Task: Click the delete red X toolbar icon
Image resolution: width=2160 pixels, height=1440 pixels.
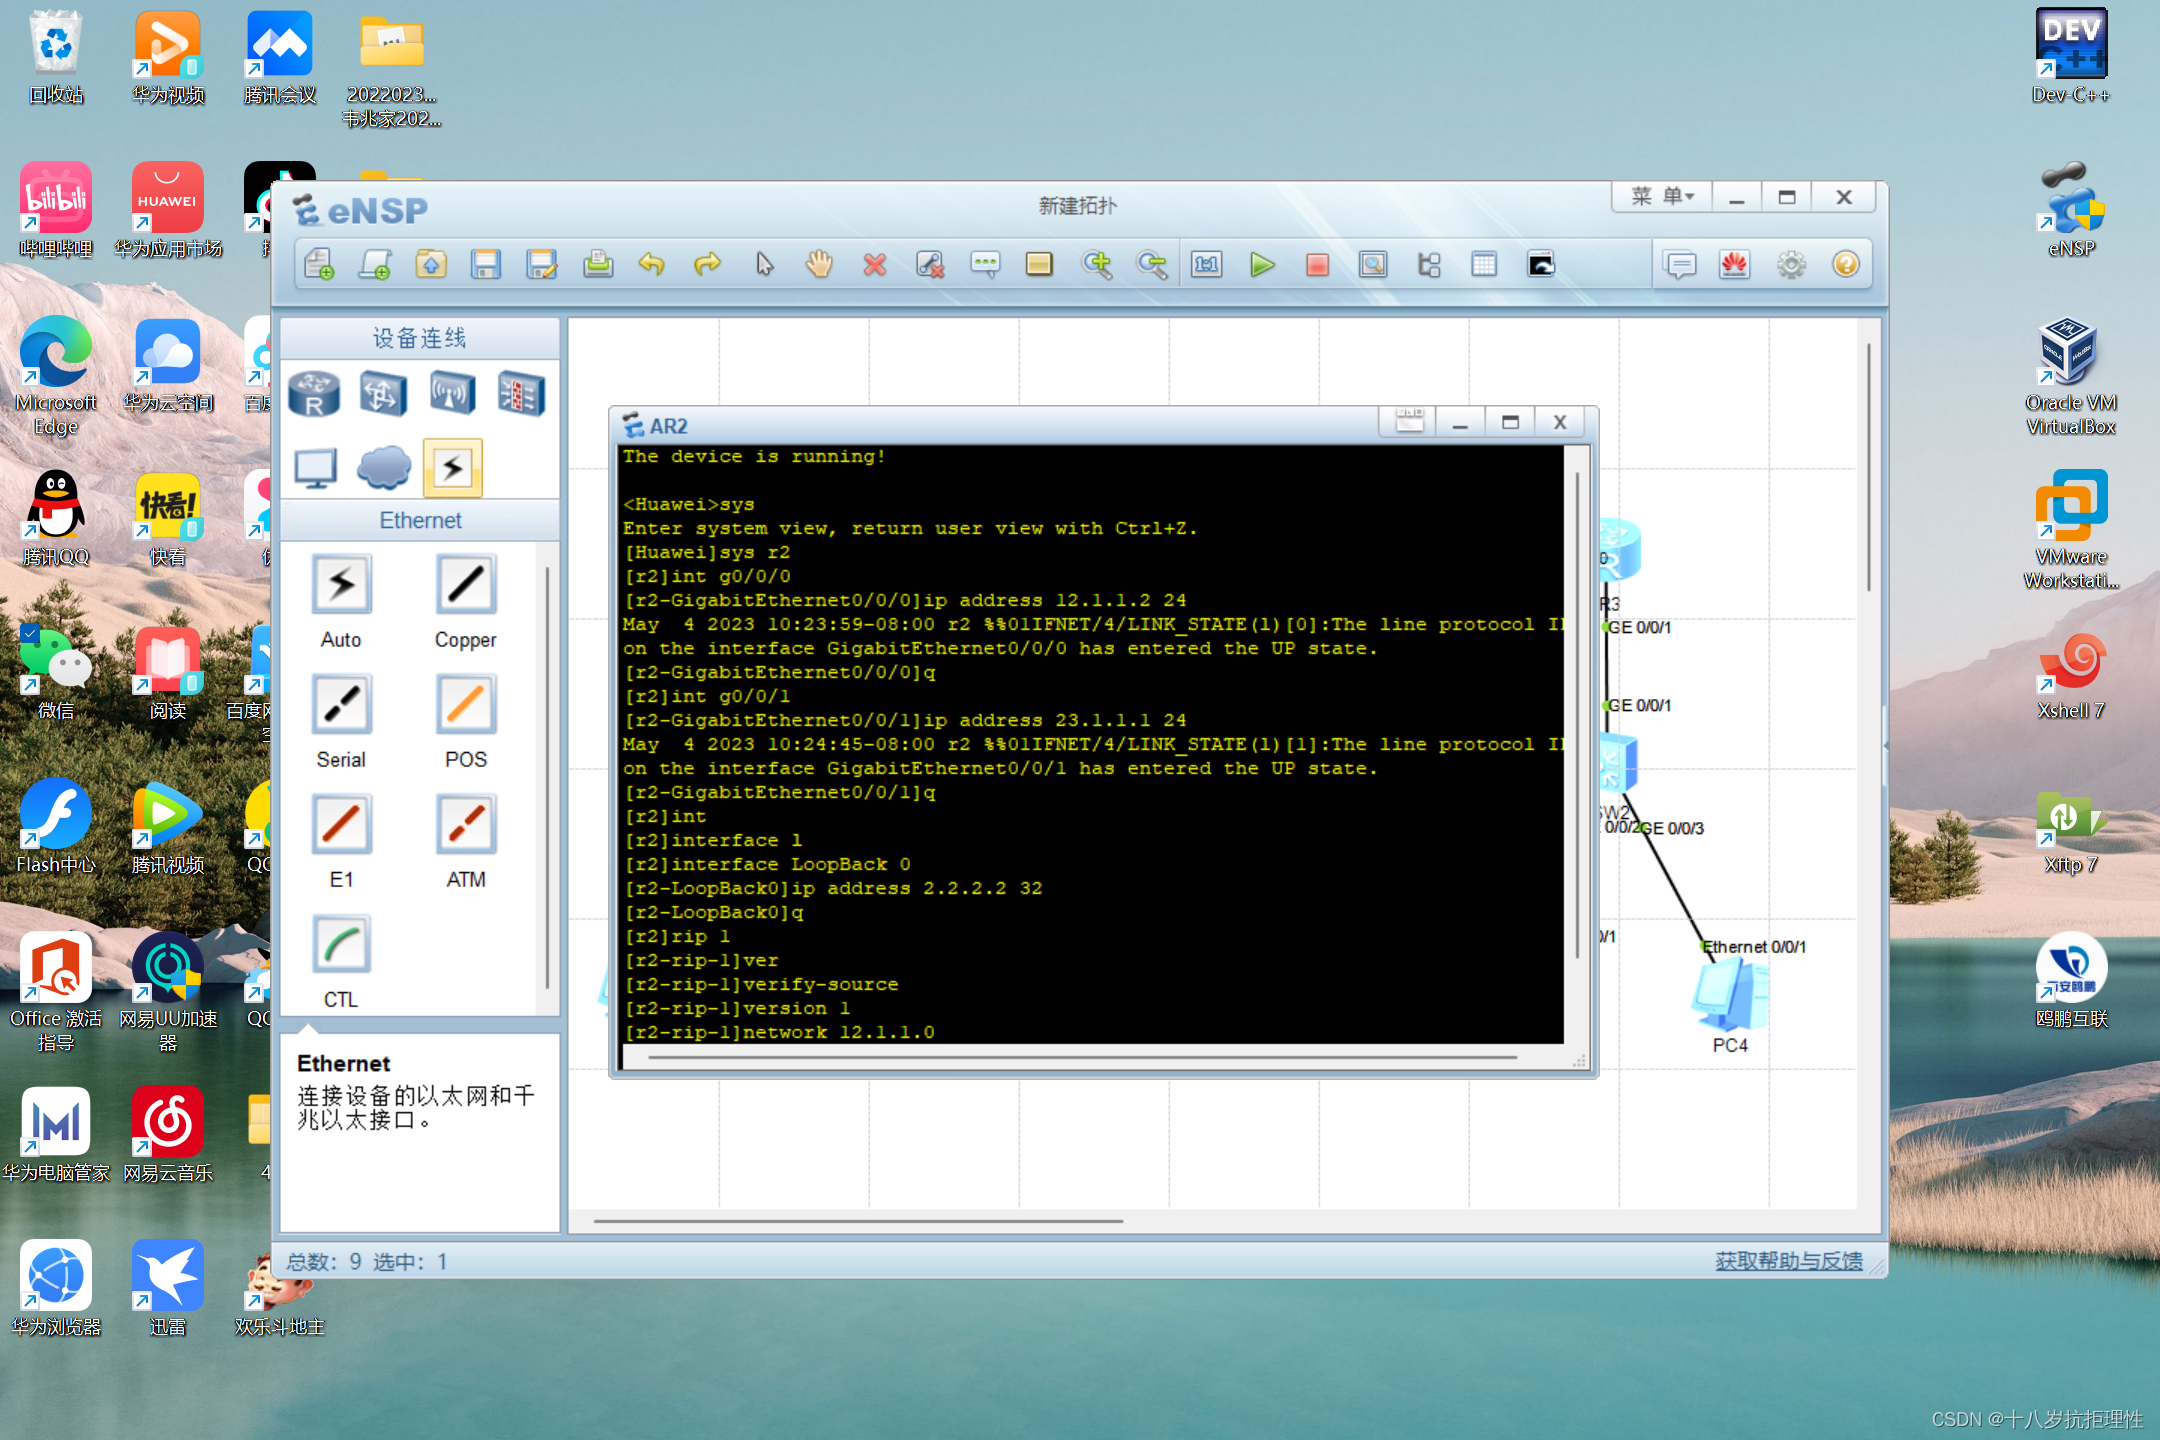Action: [875, 265]
